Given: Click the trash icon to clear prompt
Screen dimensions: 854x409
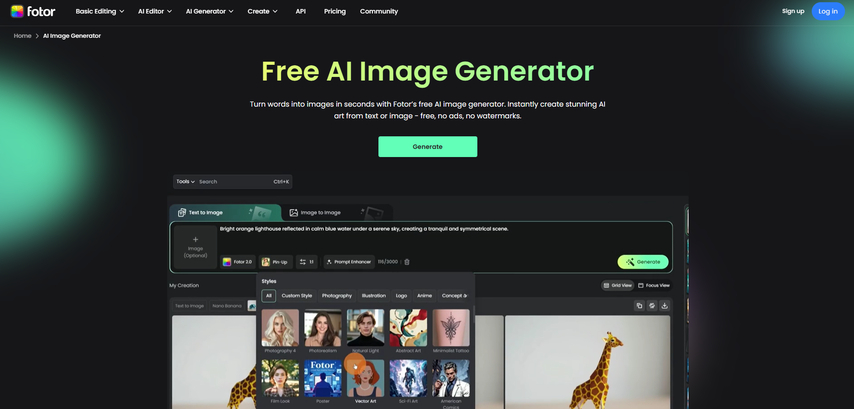Looking at the screenshot, I should [x=407, y=262].
